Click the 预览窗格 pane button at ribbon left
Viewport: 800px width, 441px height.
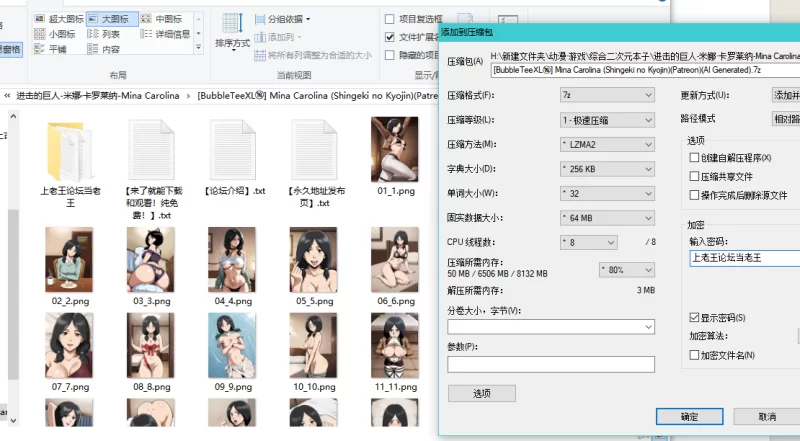coord(10,50)
